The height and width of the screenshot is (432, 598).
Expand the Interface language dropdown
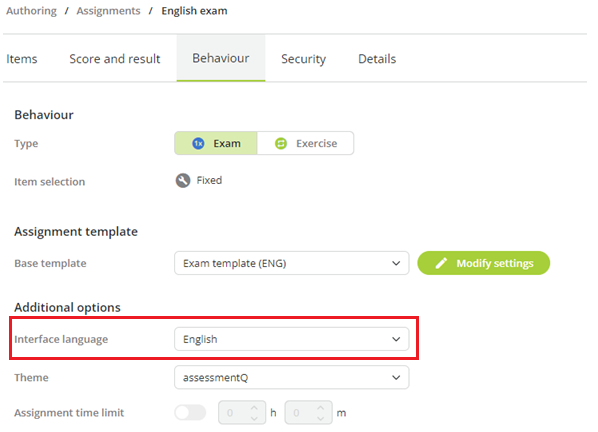click(292, 339)
